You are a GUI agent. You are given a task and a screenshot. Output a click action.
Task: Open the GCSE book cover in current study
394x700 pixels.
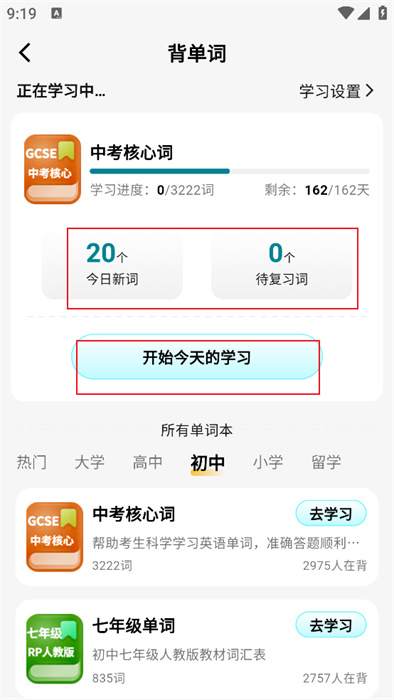(53, 169)
